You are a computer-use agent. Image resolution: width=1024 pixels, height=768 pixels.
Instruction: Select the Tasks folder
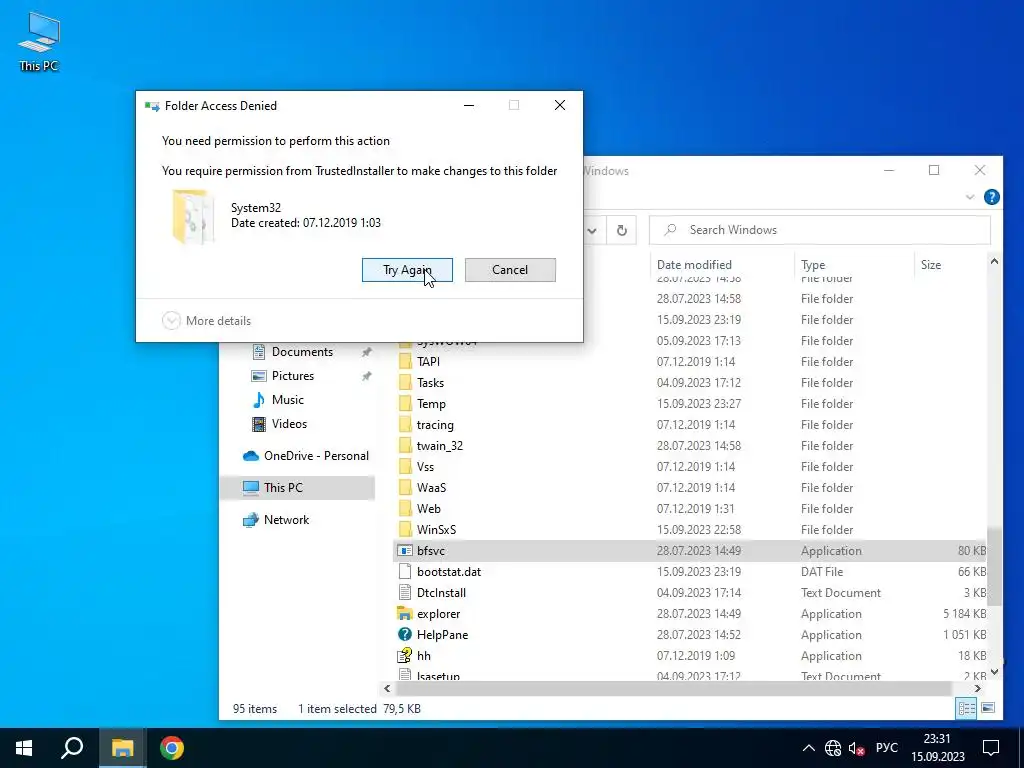(430, 383)
